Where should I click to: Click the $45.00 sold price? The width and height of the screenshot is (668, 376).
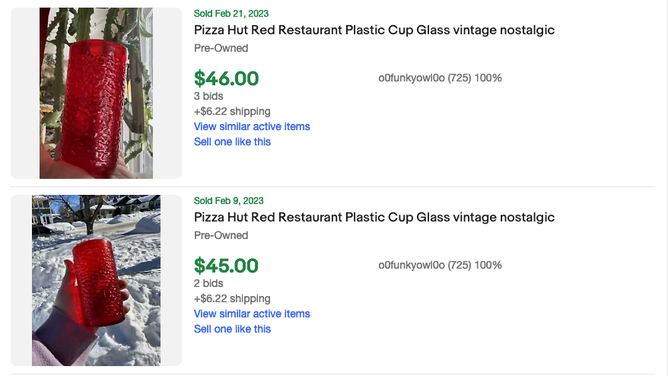(226, 266)
